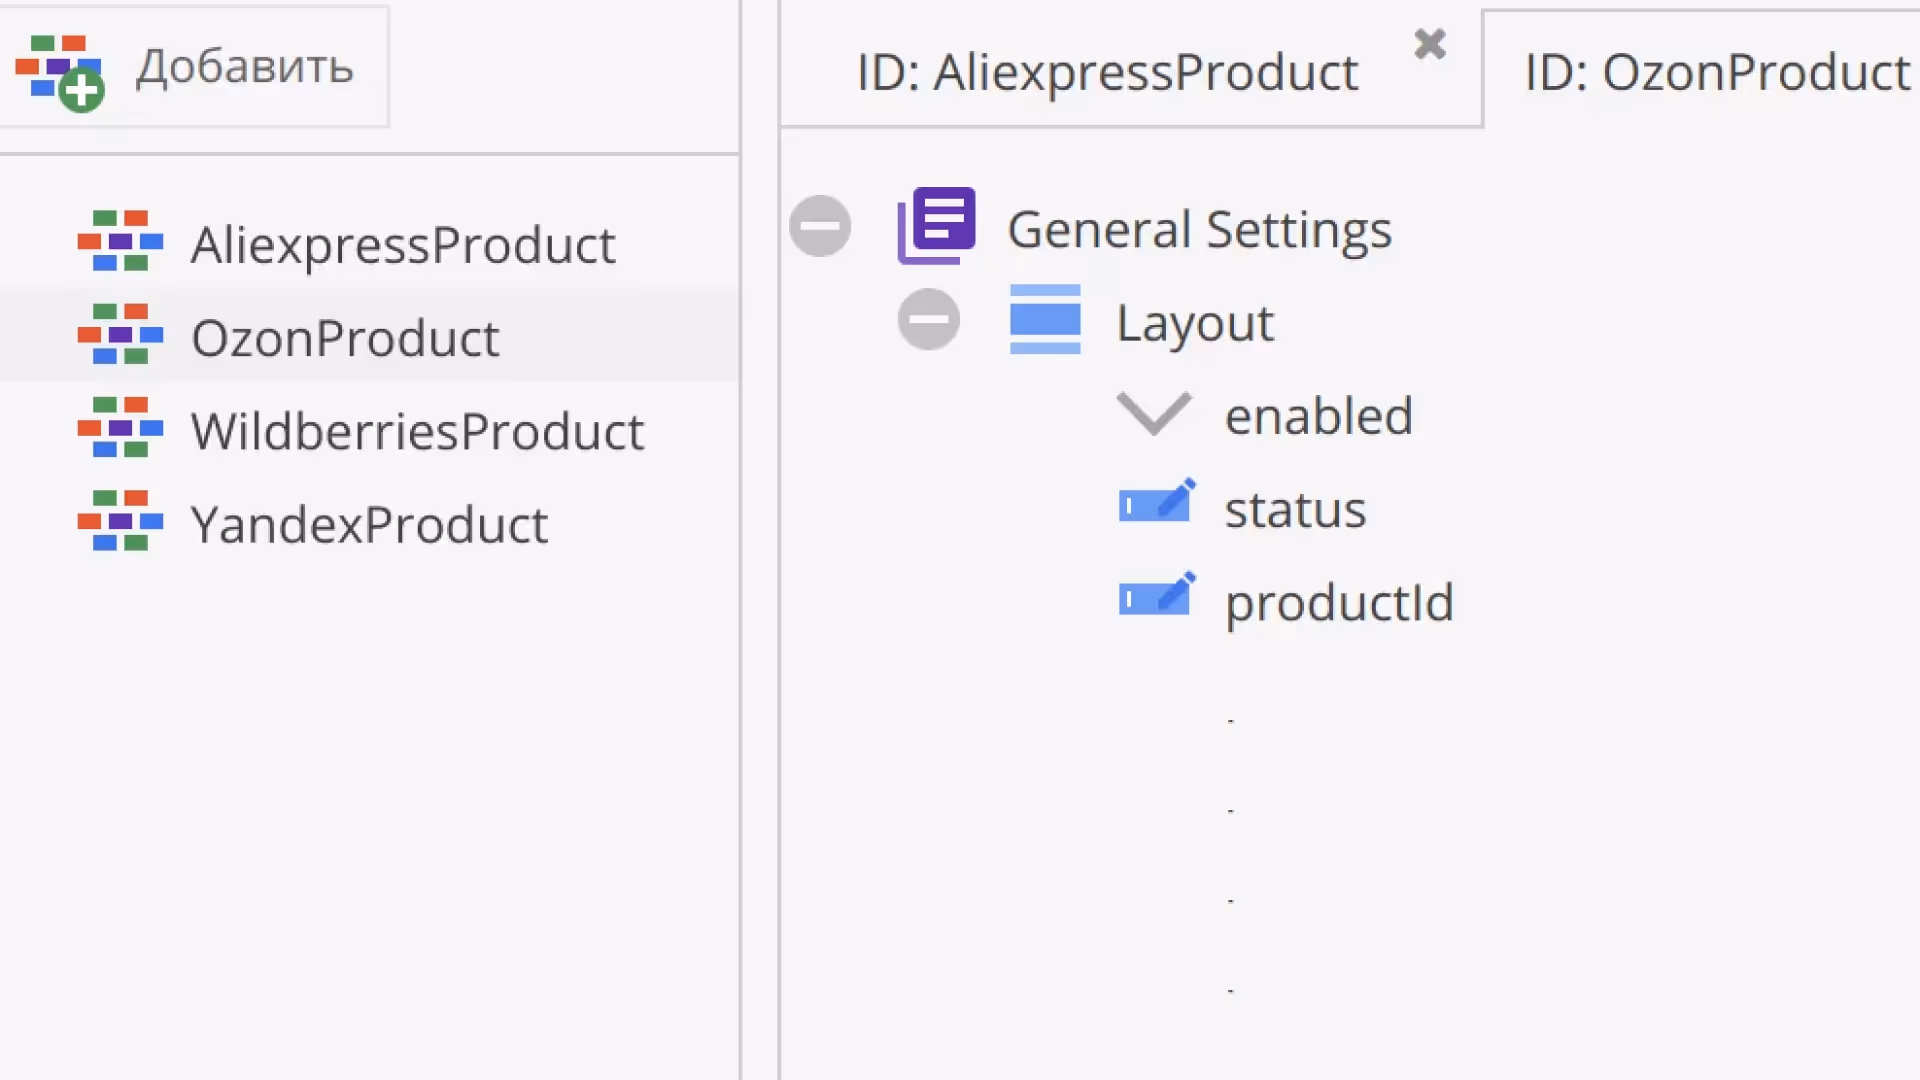Select AliexpressProduct in the model list

coord(403,245)
